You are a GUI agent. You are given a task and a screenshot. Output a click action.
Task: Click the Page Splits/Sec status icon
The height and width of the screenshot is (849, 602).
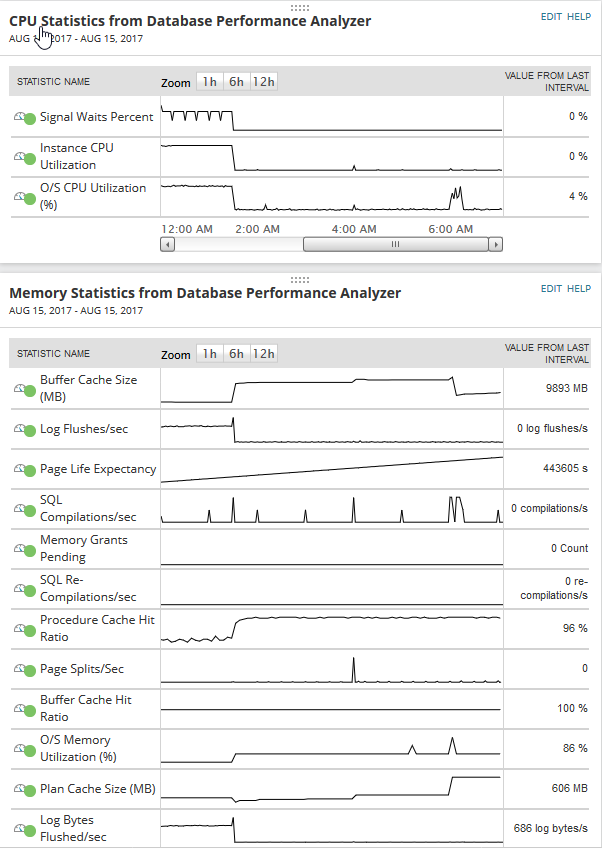(25, 669)
